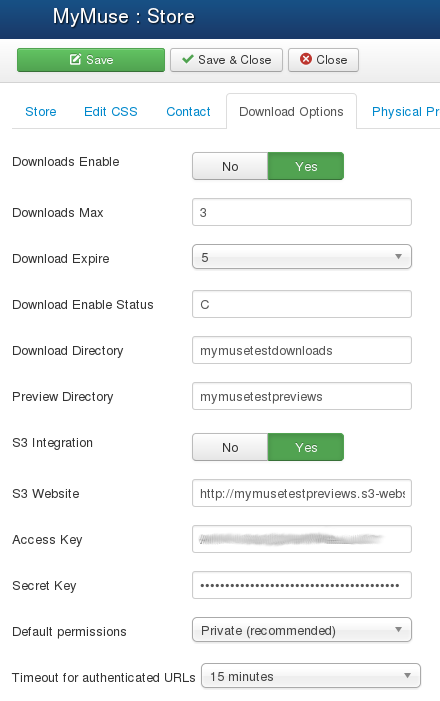Click the Save & Close button
This screenshot has height=701, width=440.
coord(226,60)
